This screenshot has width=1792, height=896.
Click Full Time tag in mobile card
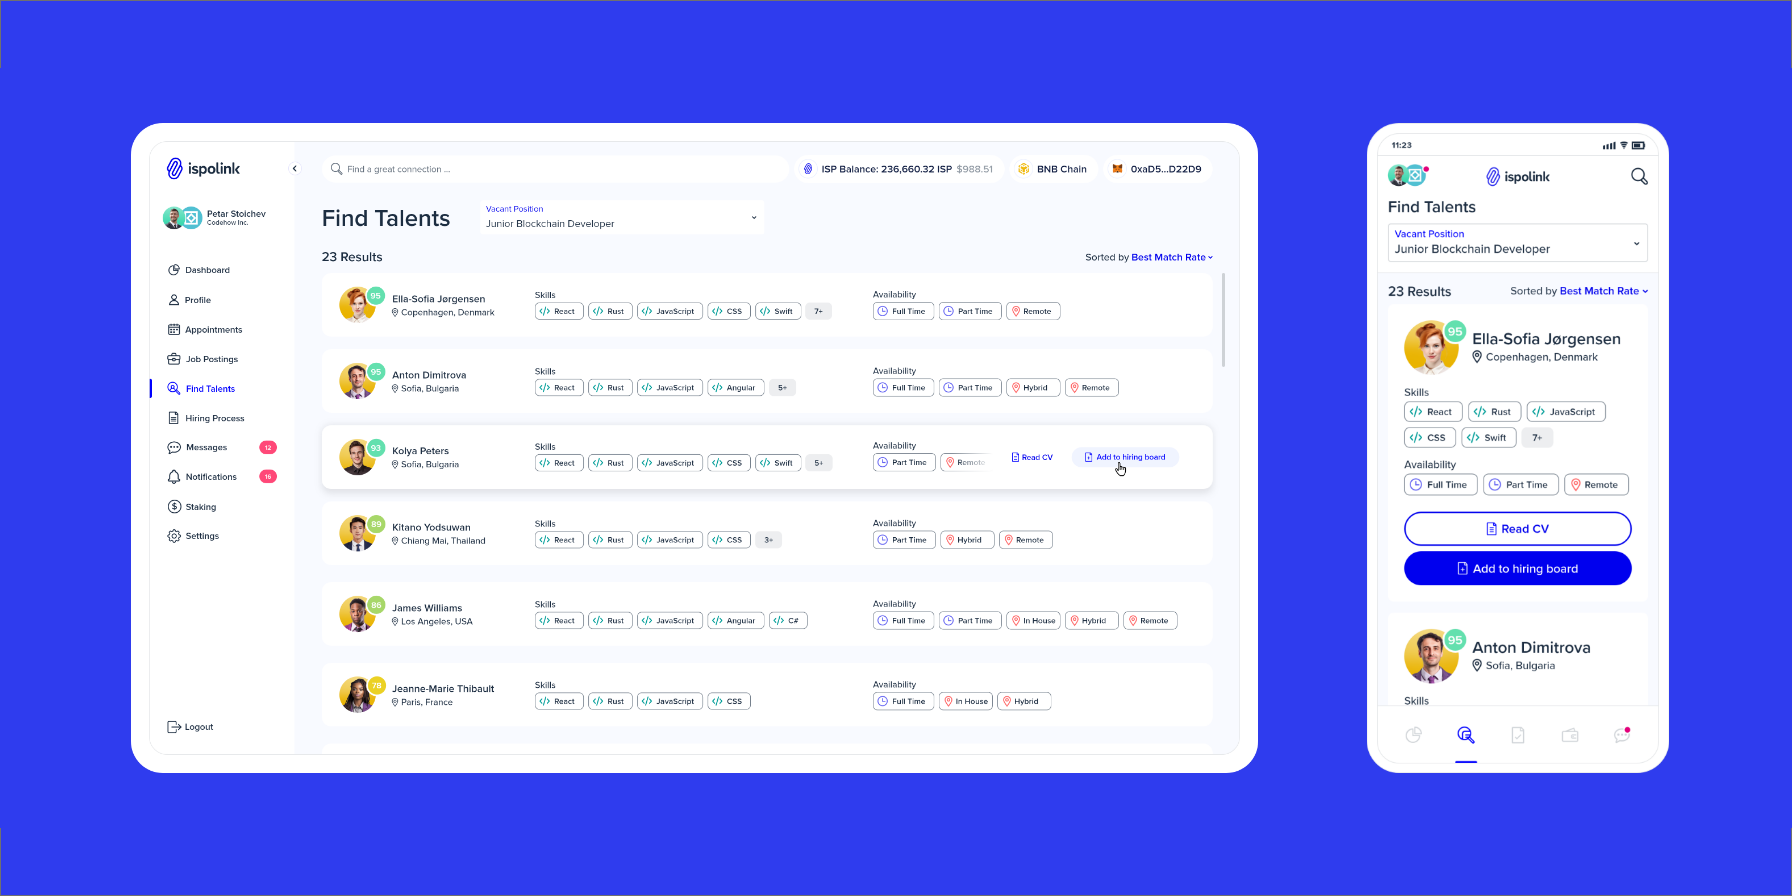[1440, 485]
